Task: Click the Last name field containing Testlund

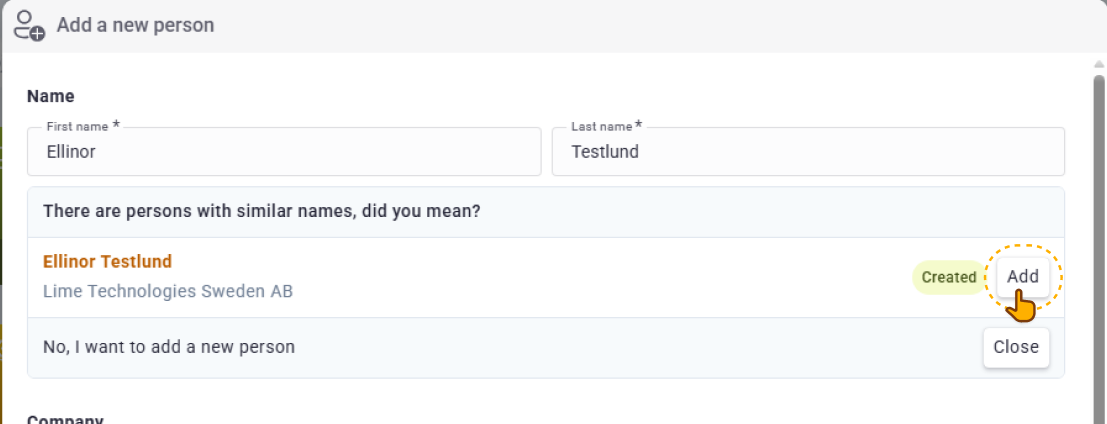Action: [808, 151]
